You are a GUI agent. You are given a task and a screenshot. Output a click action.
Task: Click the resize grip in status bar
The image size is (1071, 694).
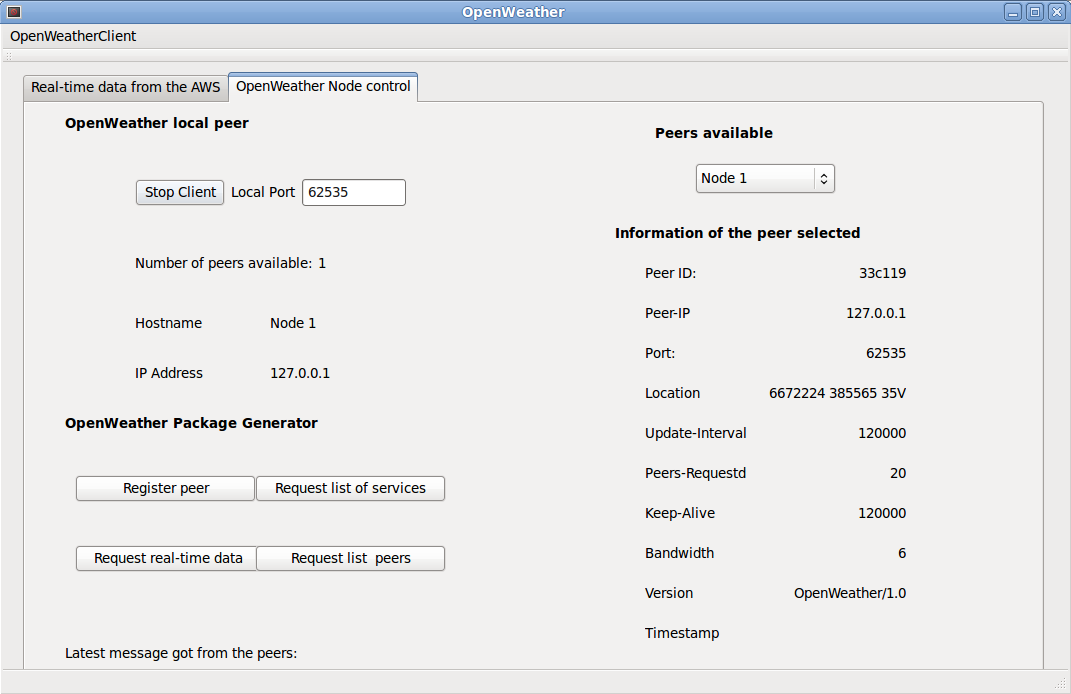pos(1060,684)
